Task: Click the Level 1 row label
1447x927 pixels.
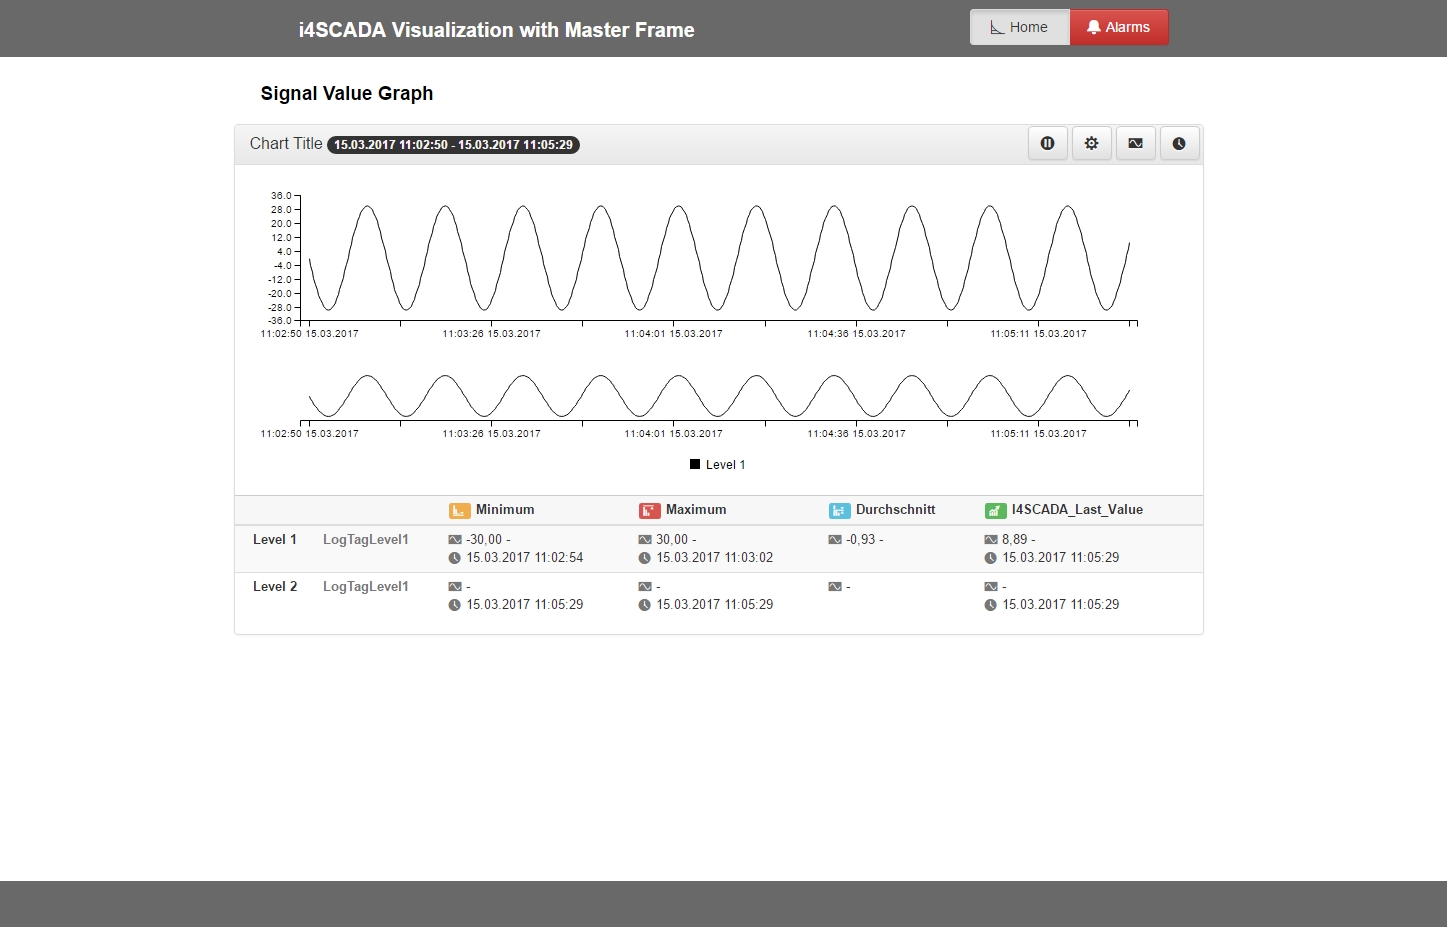Action: (x=275, y=539)
